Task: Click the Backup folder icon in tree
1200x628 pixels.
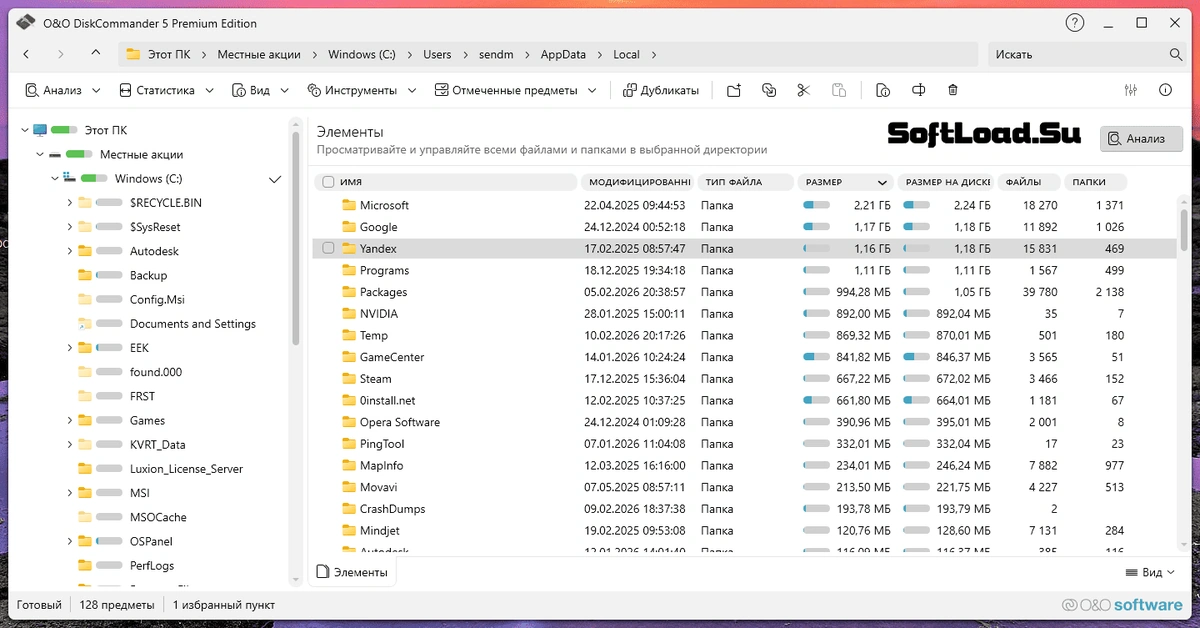Action: (85, 275)
